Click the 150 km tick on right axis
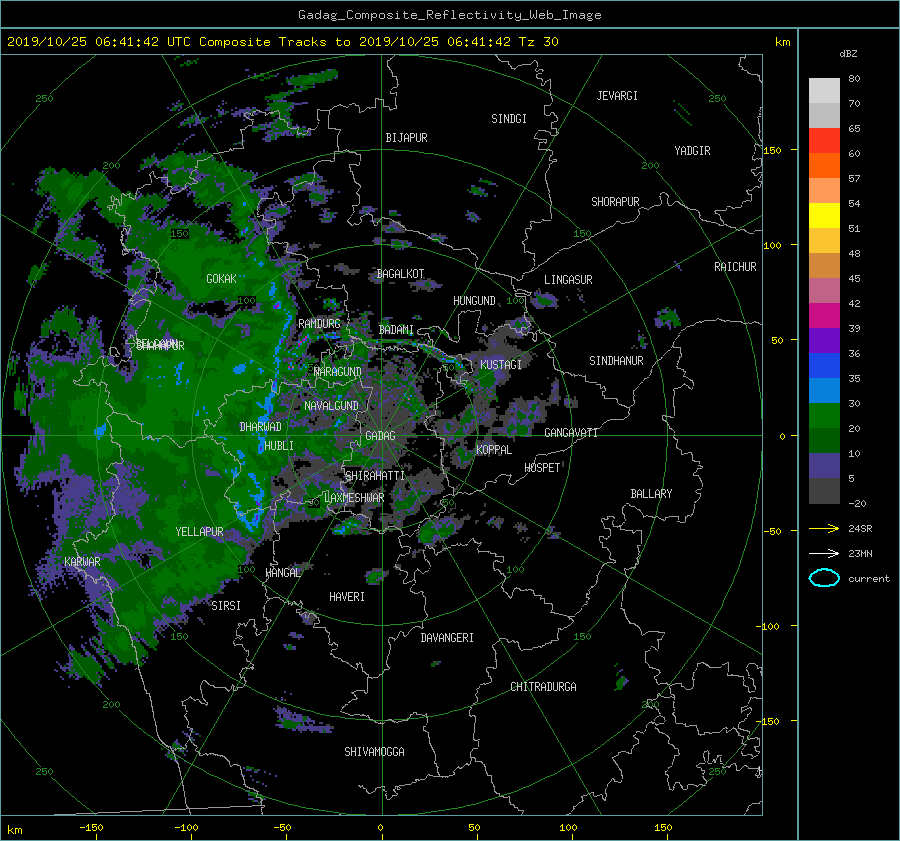The height and width of the screenshot is (841, 900). pyautogui.click(x=772, y=150)
